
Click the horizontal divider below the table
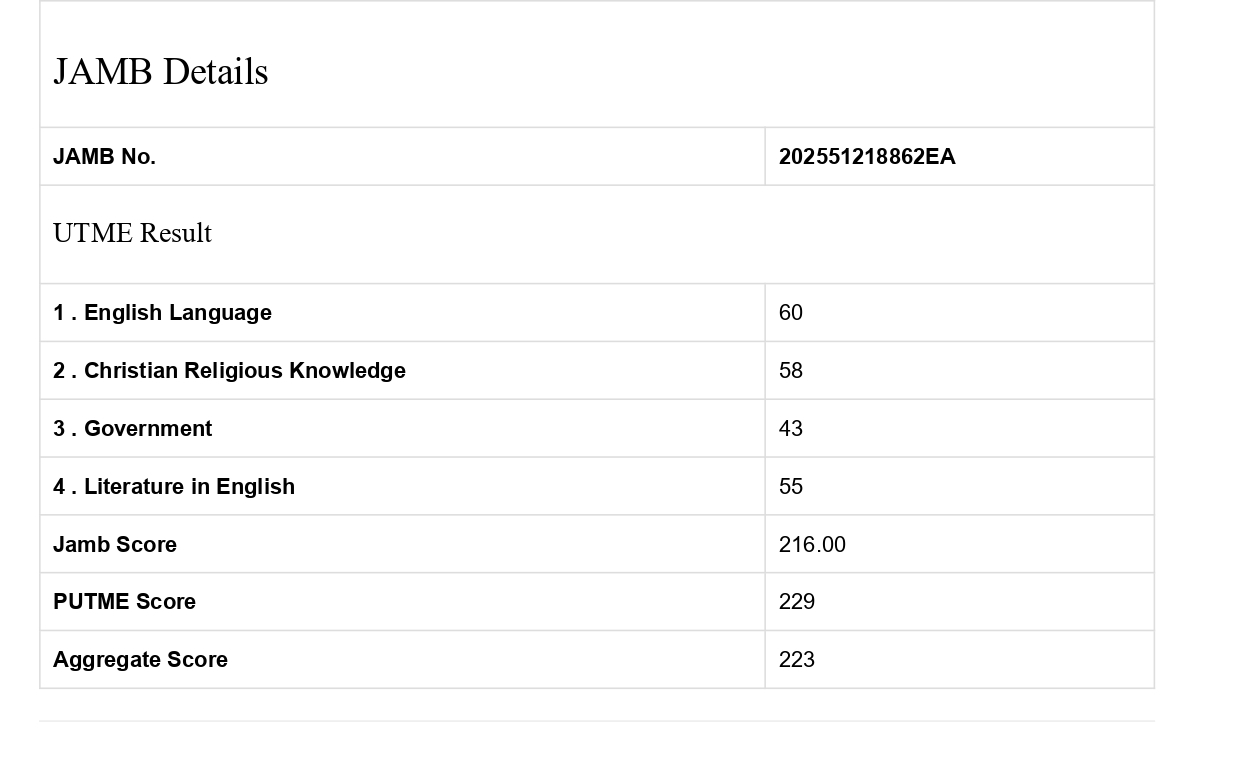[x=596, y=721]
